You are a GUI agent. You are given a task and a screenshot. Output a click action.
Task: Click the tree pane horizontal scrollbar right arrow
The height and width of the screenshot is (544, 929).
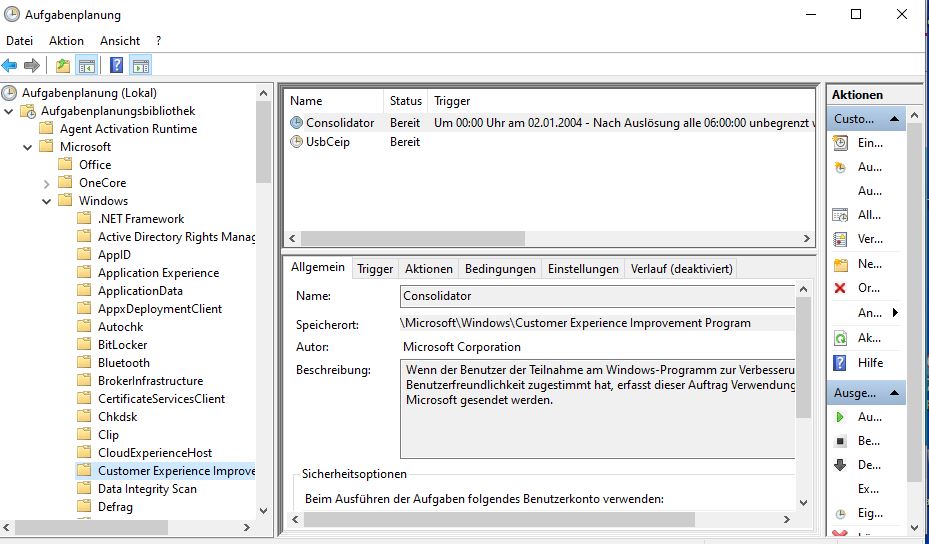click(247, 527)
